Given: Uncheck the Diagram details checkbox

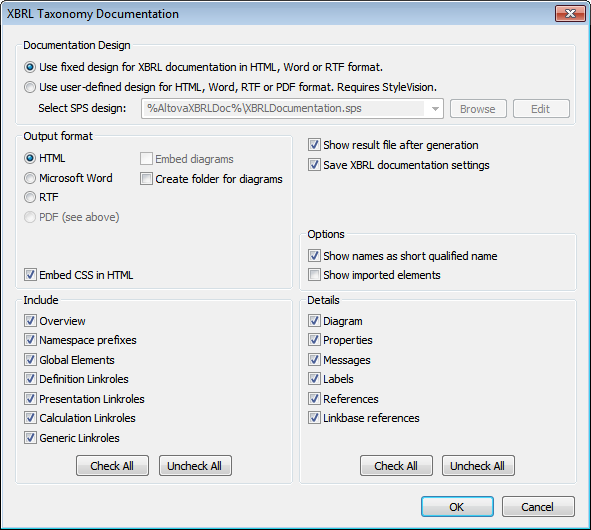Looking at the screenshot, I should point(314,321).
